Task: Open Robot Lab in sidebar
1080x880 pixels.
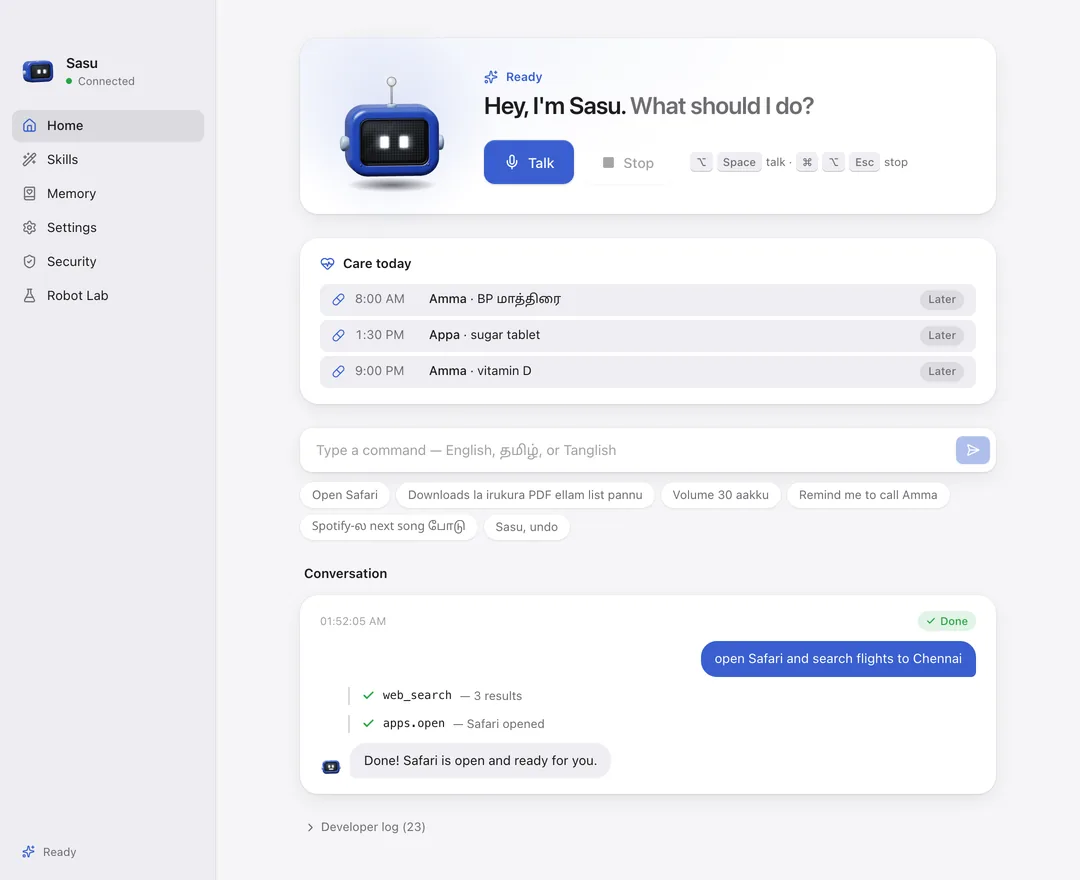Action: 108,295
